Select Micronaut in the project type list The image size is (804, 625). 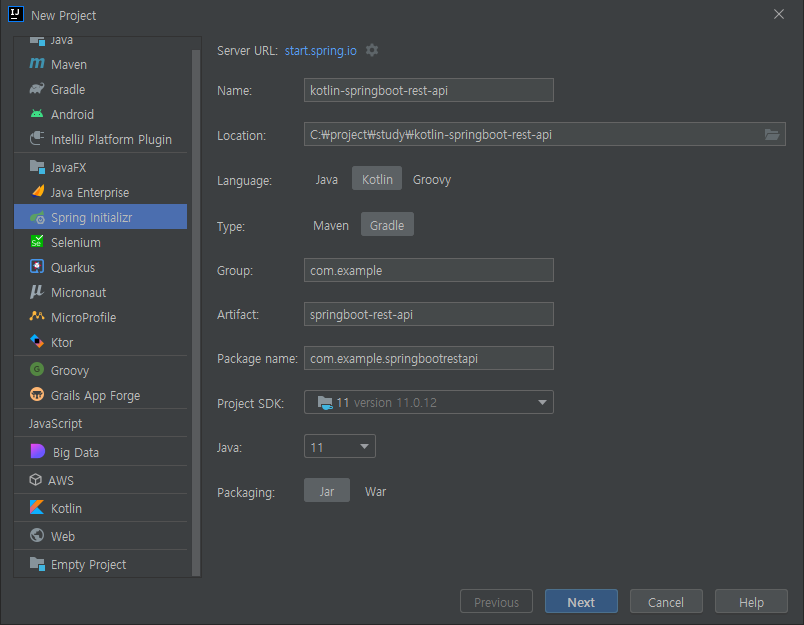[100, 292]
